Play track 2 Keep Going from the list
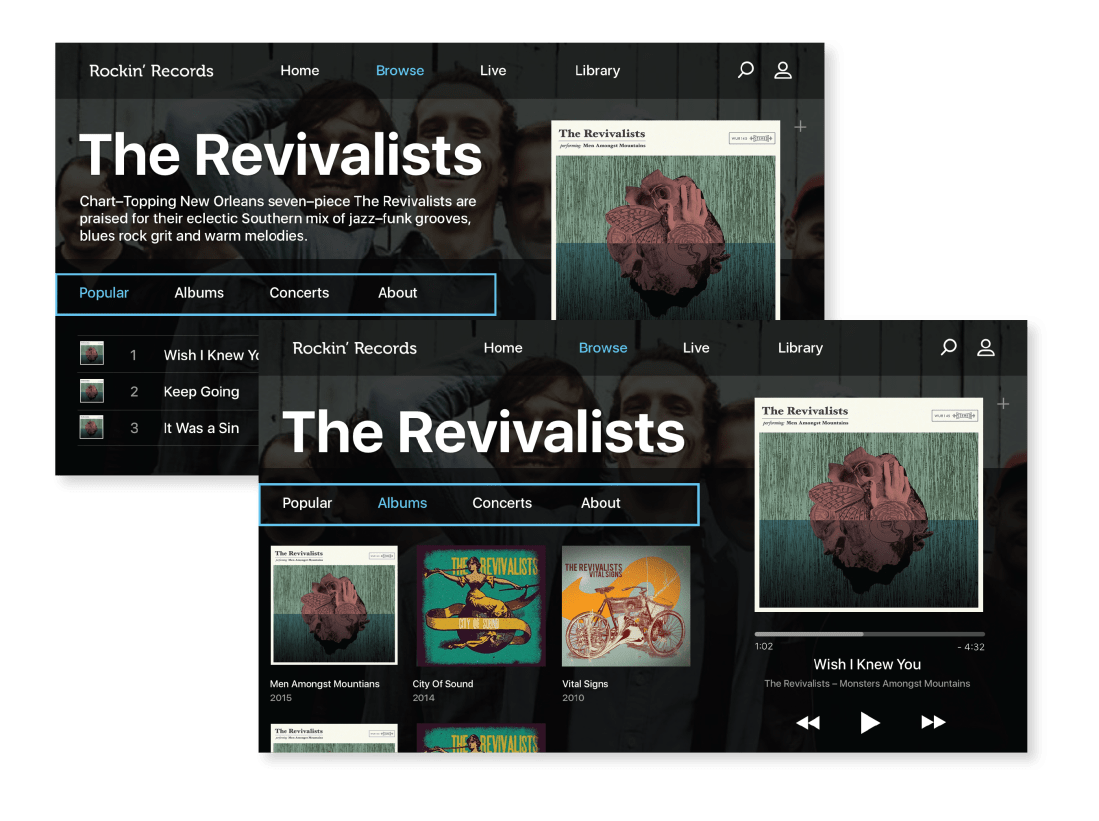The image size is (1099, 821). [x=201, y=392]
